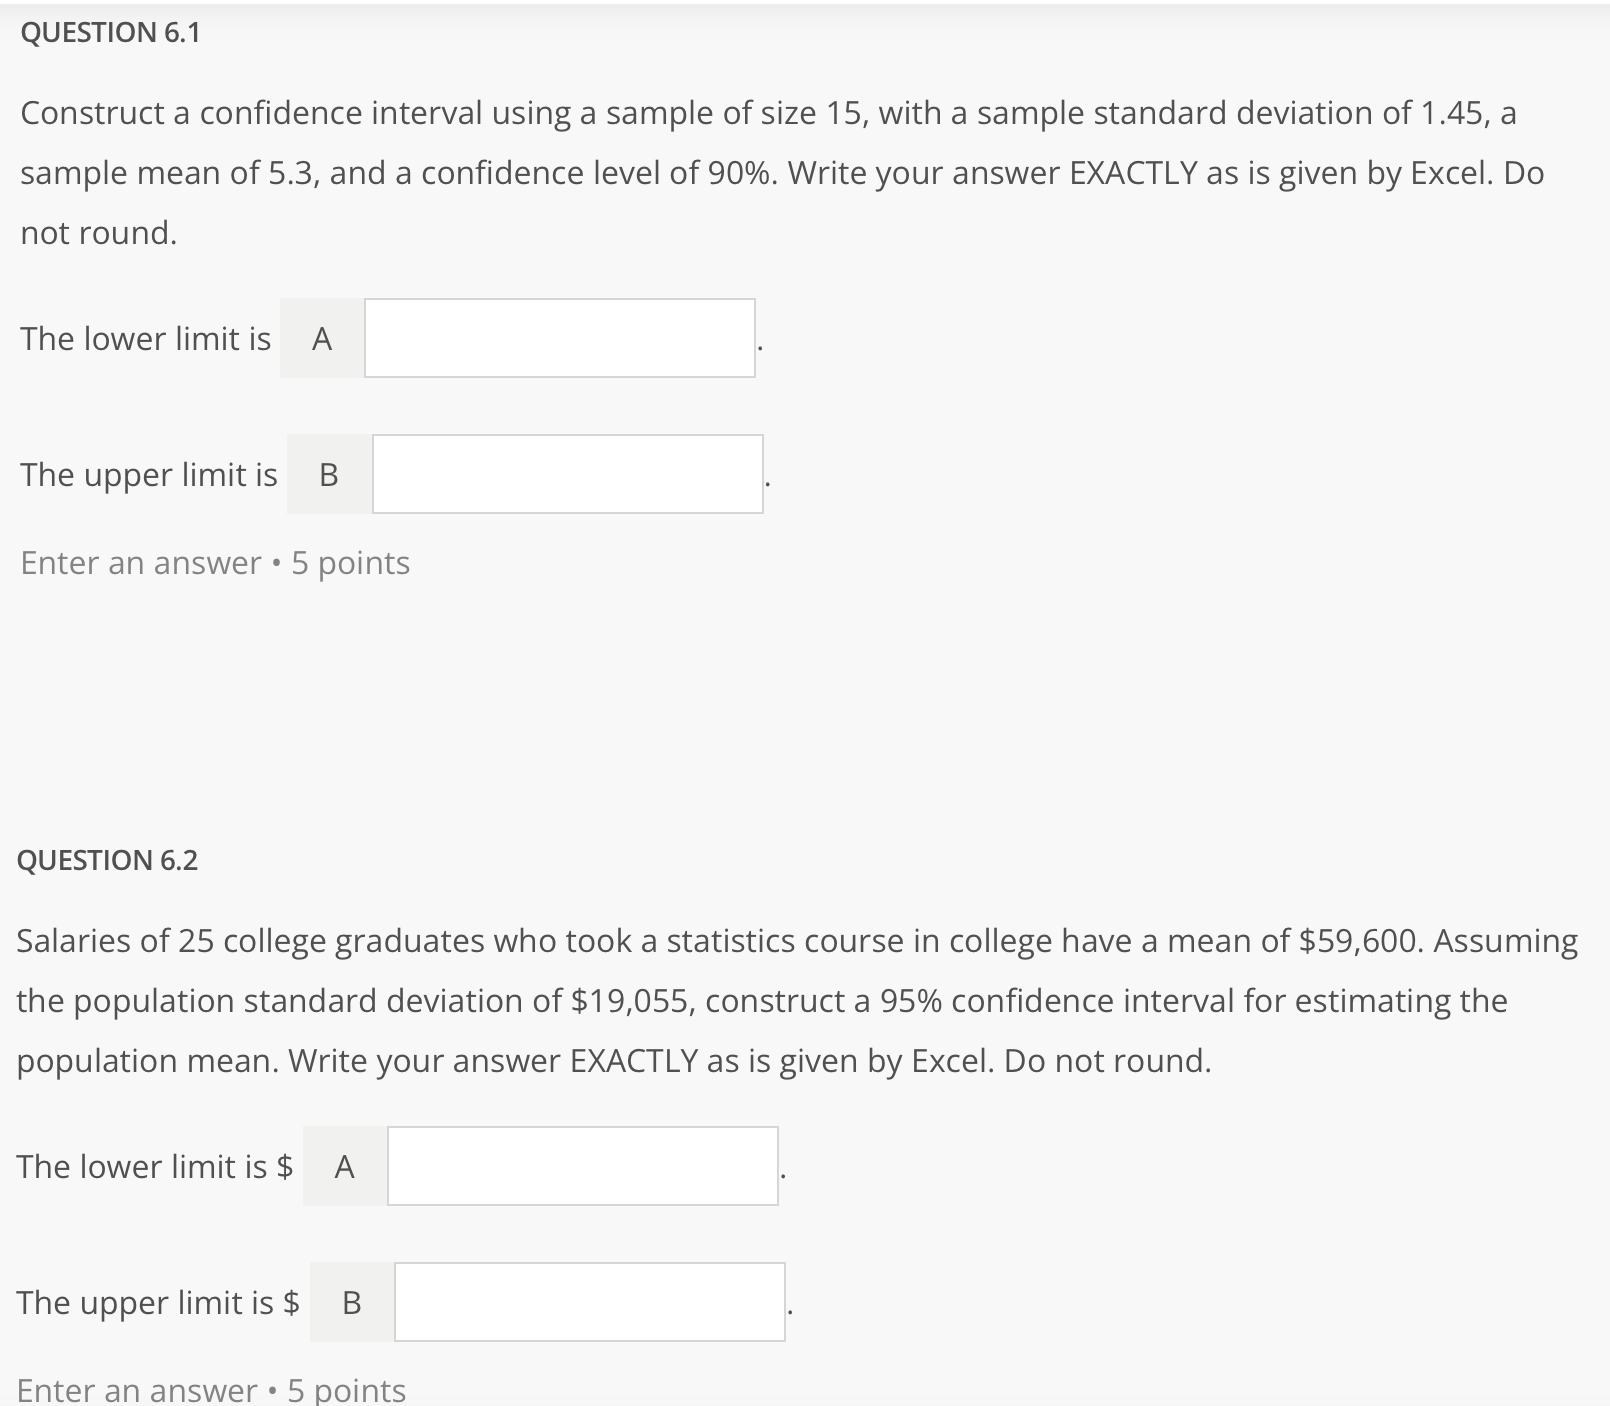Screen dimensions: 1610x1406
Task: Select the B label beside Question 6.2 upper limit
Action: tap(351, 1302)
